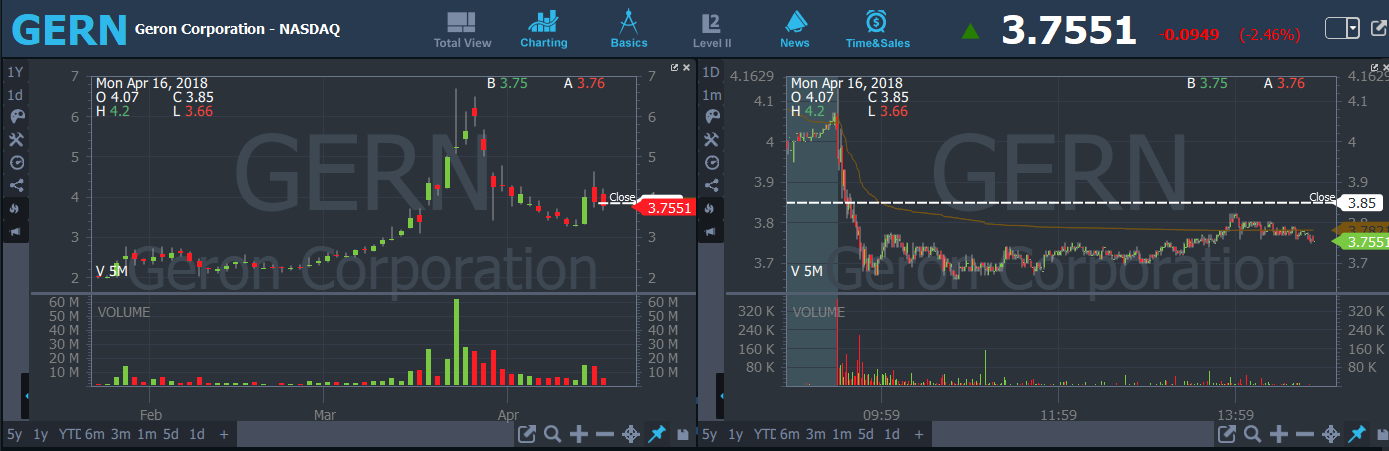Select 5d timeframe on left chart

[x=172, y=434]
